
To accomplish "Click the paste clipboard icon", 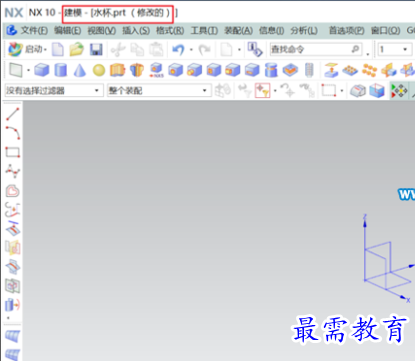I will [x=156, y=50].
